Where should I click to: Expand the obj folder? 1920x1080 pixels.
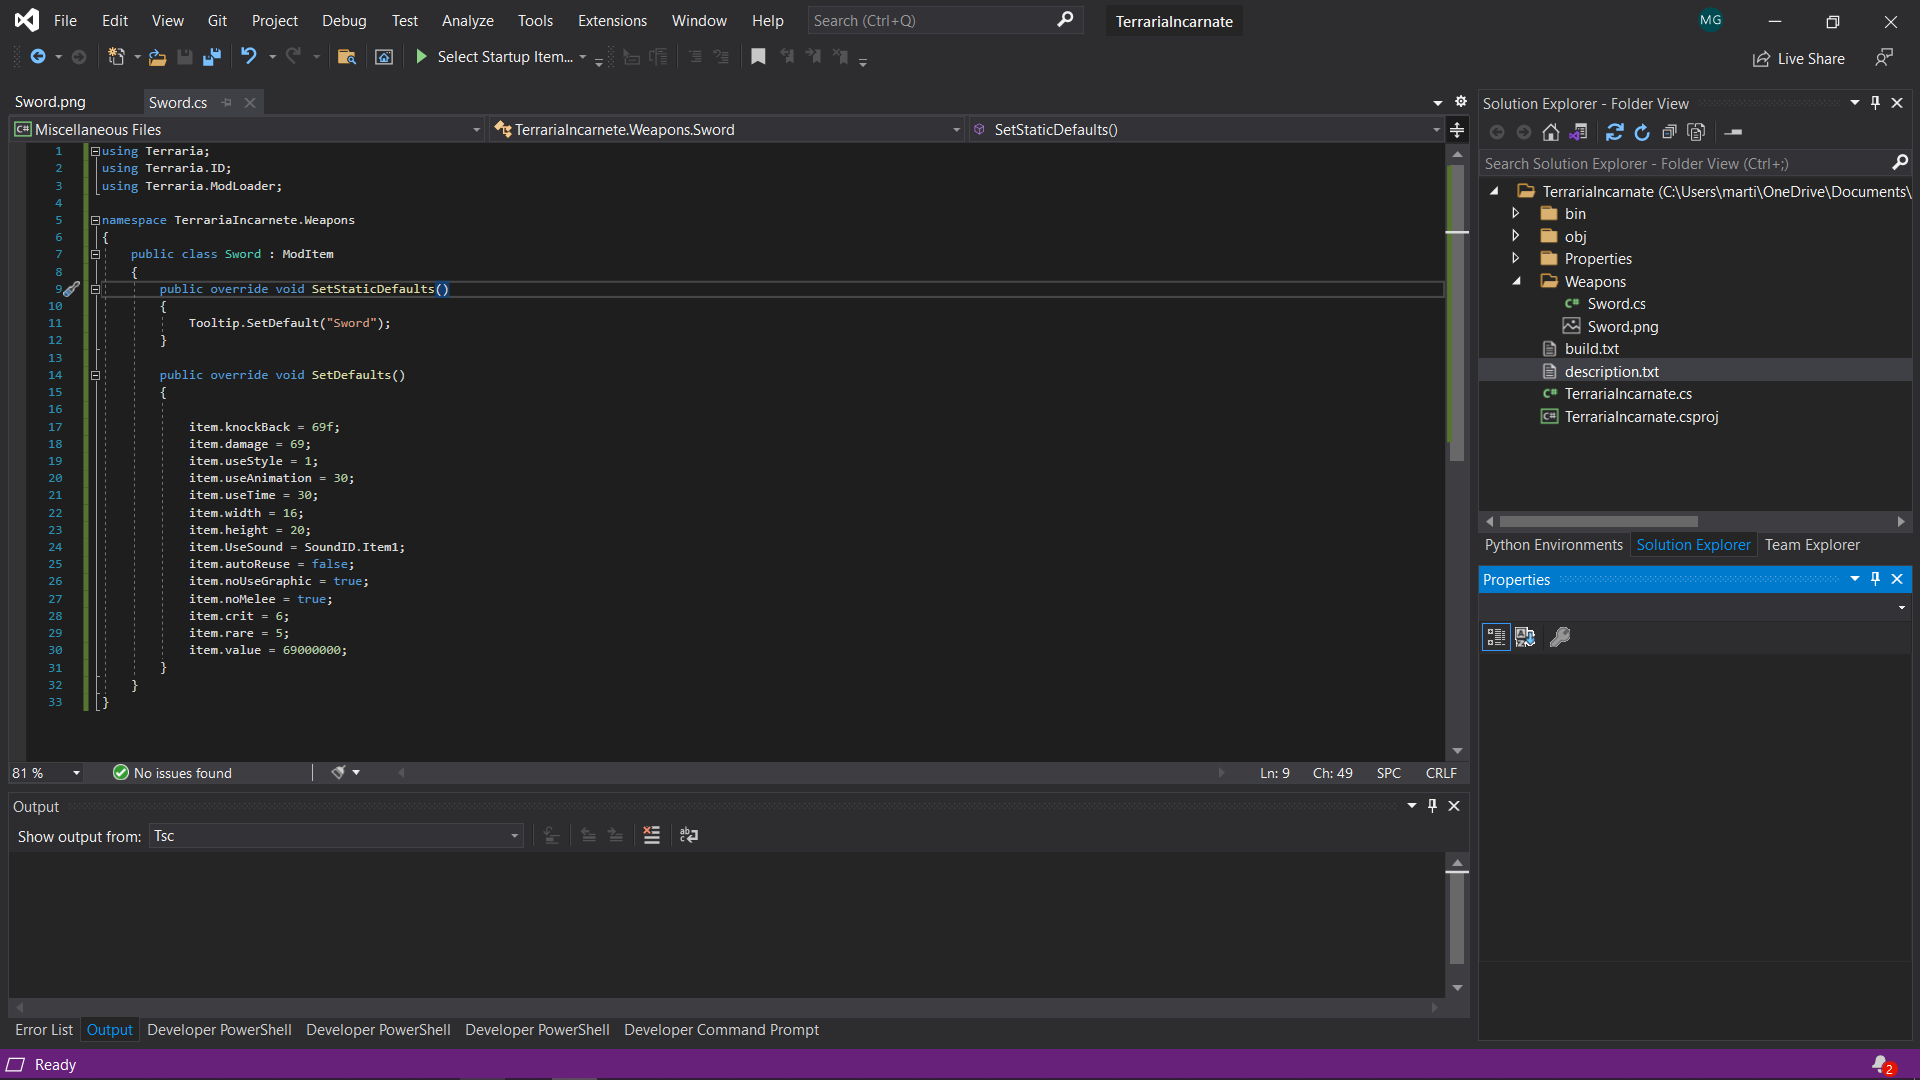[1516, 236]
